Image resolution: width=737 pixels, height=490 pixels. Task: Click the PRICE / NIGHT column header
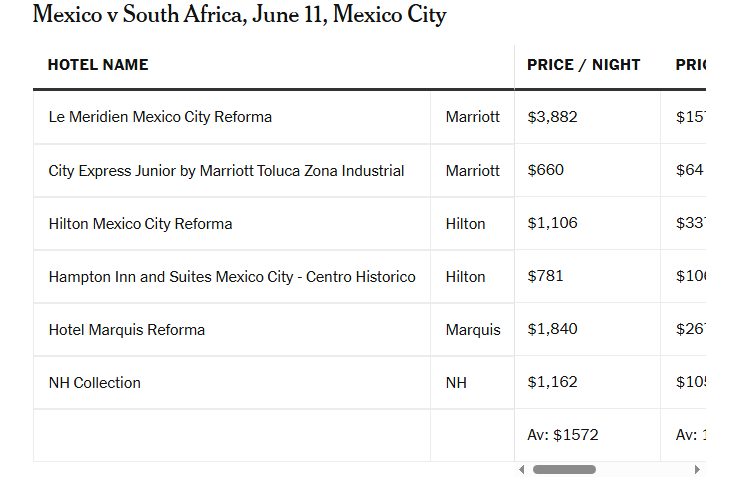[x=584, y=65]
